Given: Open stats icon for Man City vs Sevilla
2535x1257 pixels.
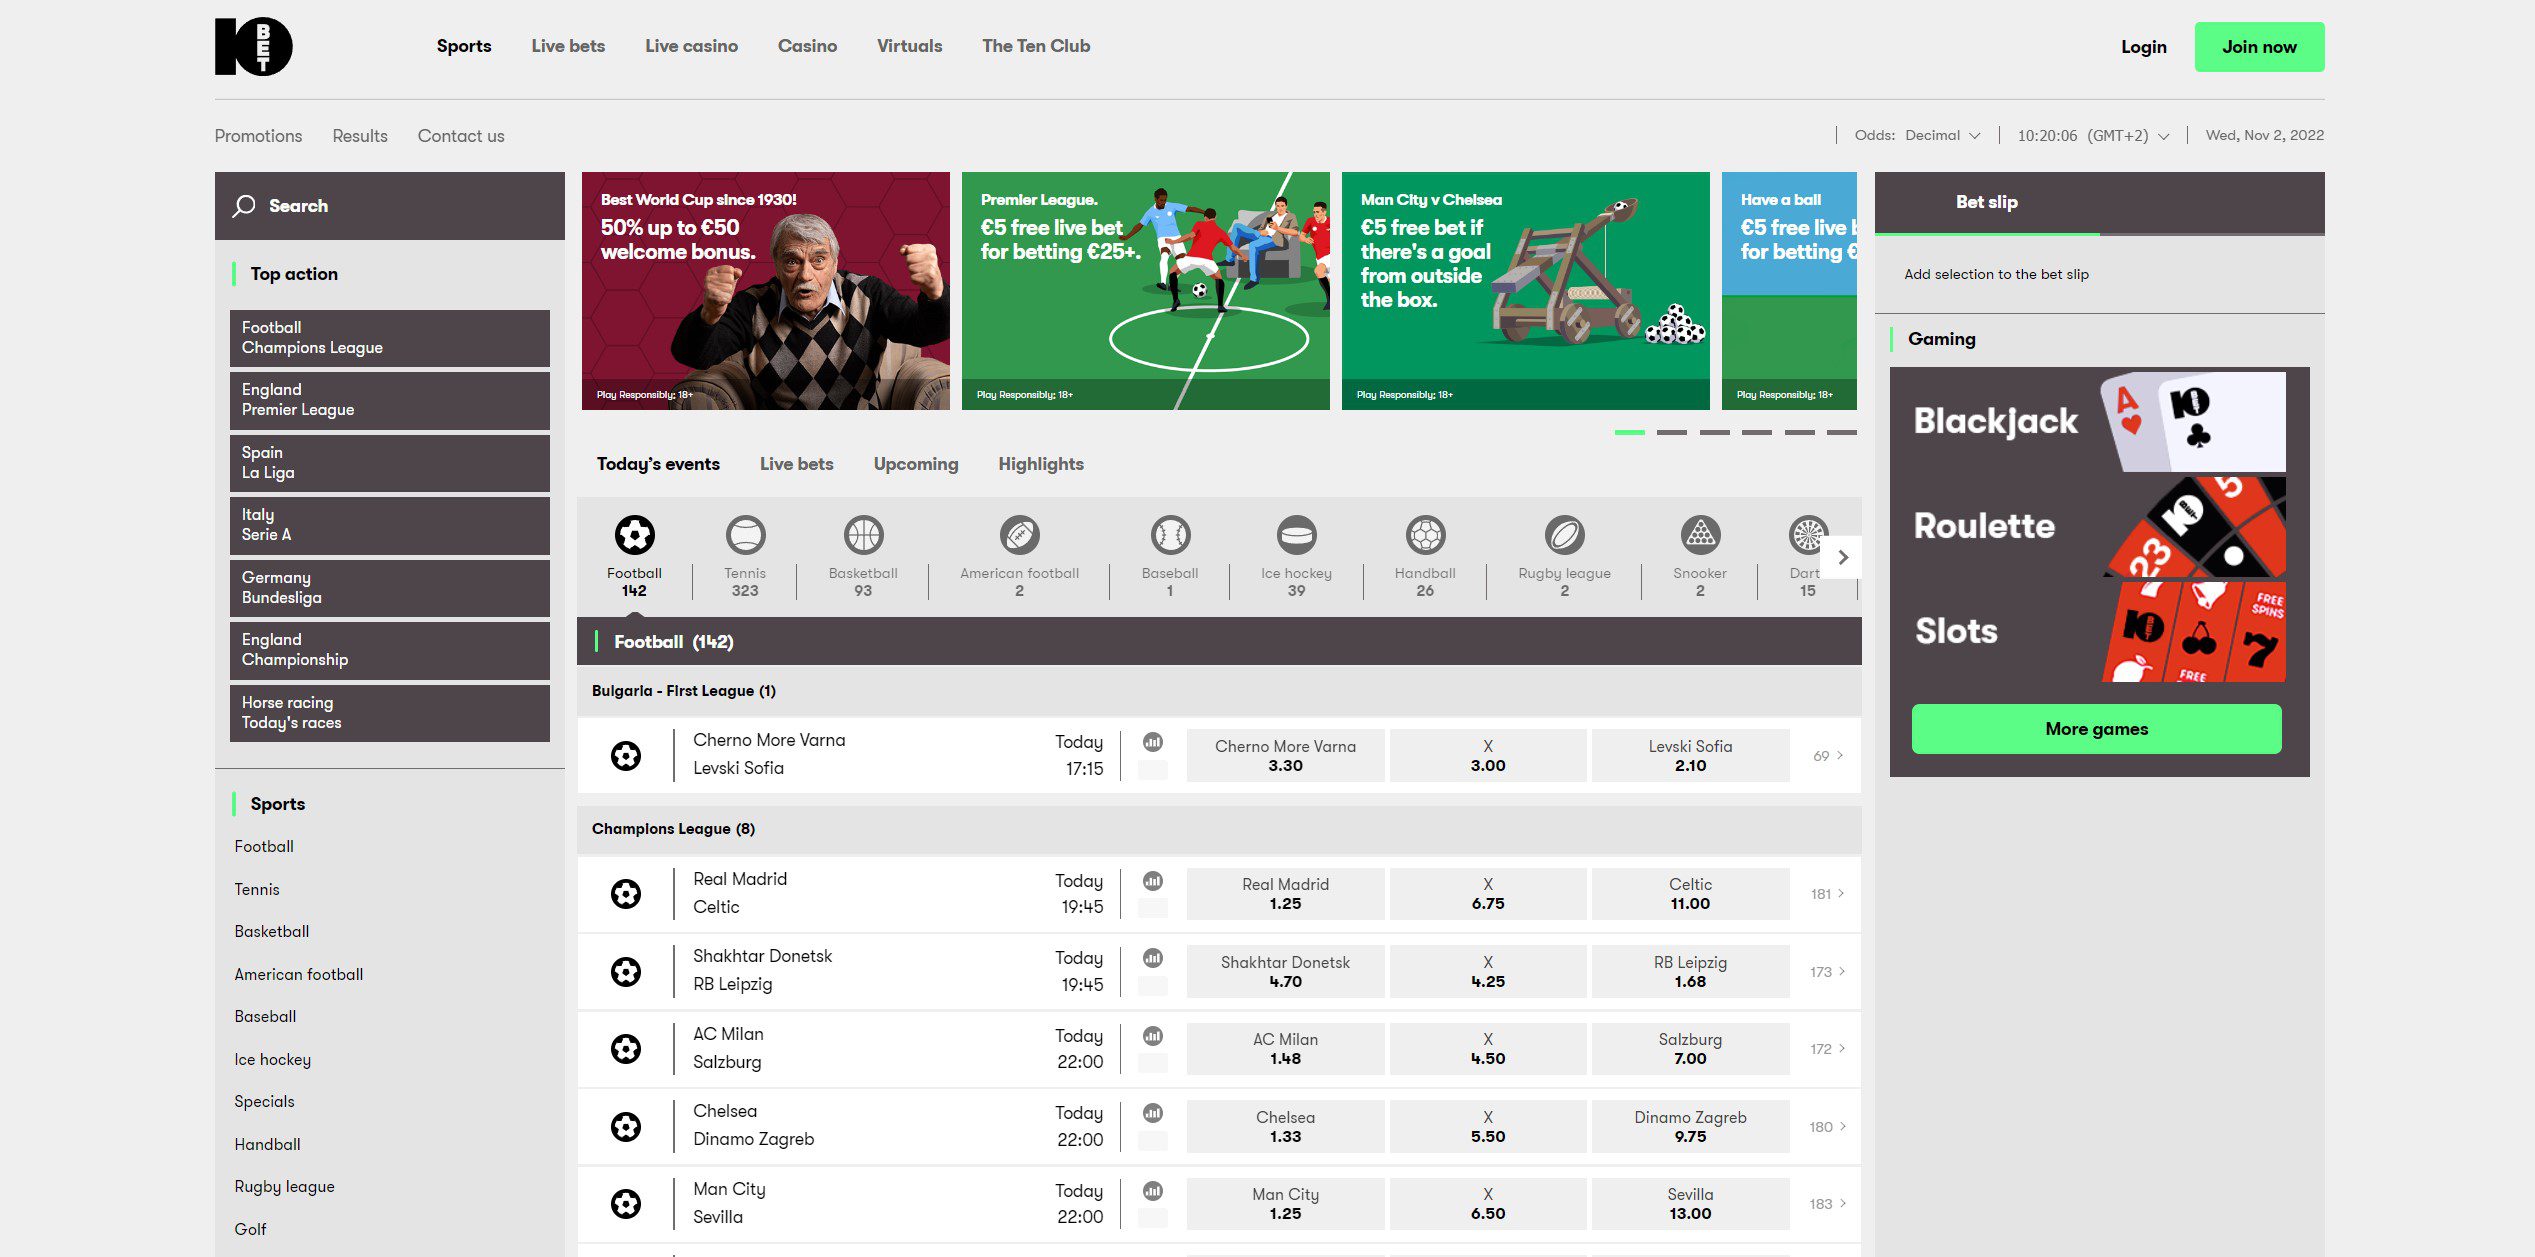Looking at the screenshot, I should [x=1153, y=1191].
